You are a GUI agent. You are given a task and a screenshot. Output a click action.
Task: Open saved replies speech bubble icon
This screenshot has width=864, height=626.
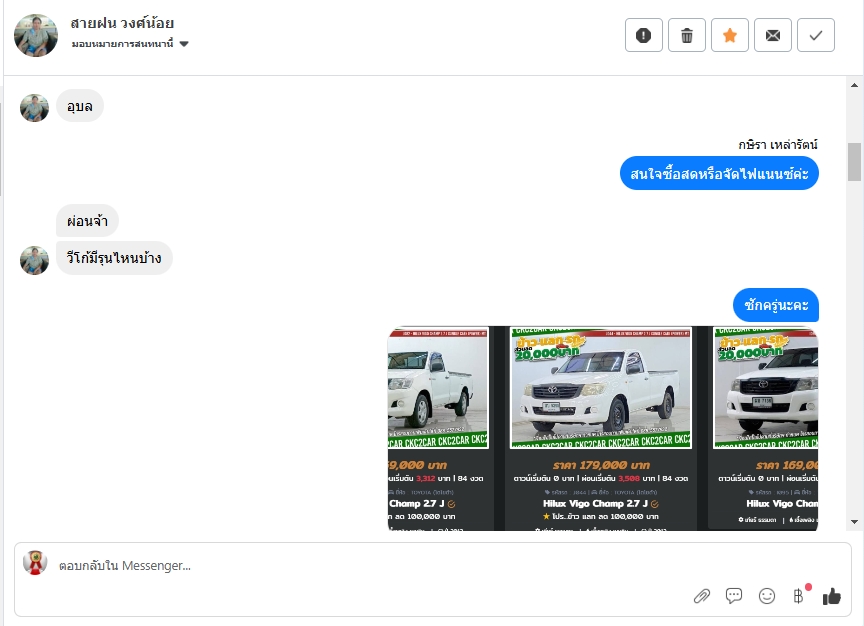(x=734, y=596)
